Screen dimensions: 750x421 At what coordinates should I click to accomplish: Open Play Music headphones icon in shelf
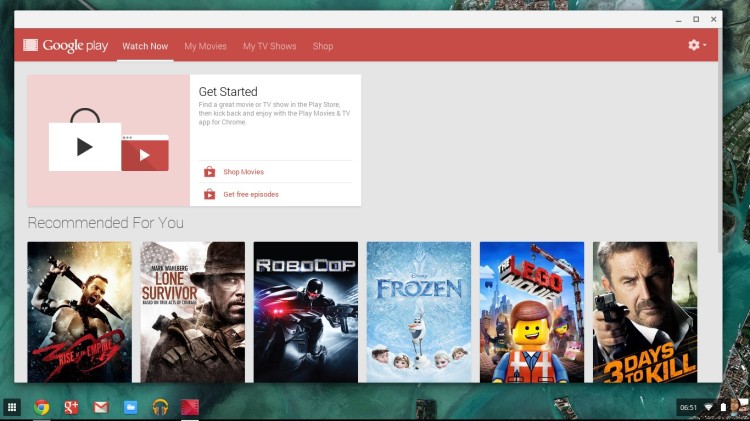160,407
